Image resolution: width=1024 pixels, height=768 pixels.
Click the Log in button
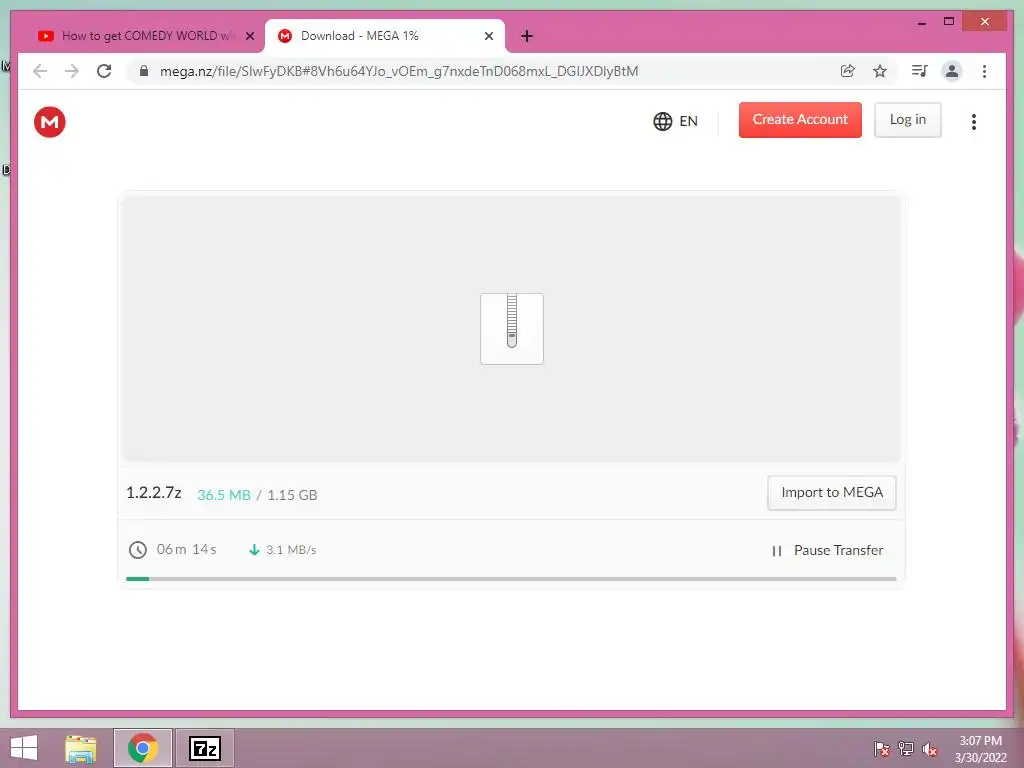[908, 120]
